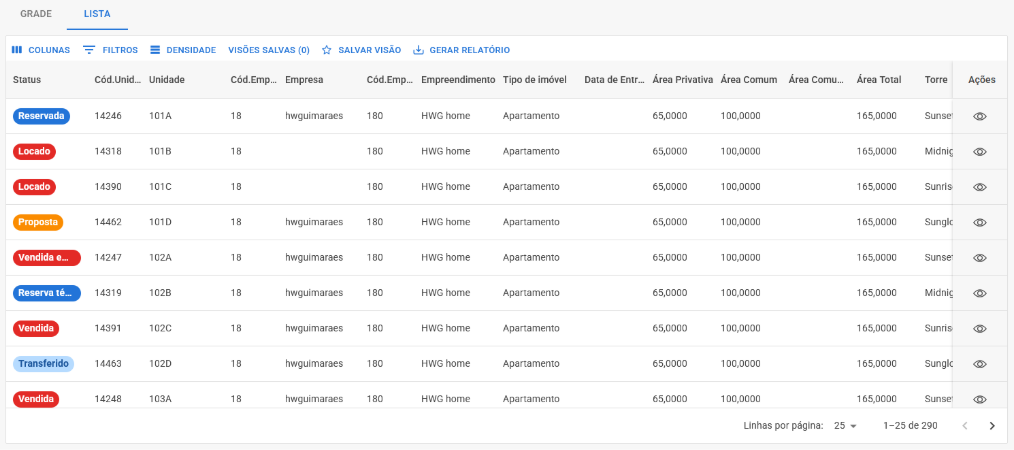View details of unit 102B eye icon
Viewport: 1014px width, 450px height.
pyautogui.click(x=980, y=293)
